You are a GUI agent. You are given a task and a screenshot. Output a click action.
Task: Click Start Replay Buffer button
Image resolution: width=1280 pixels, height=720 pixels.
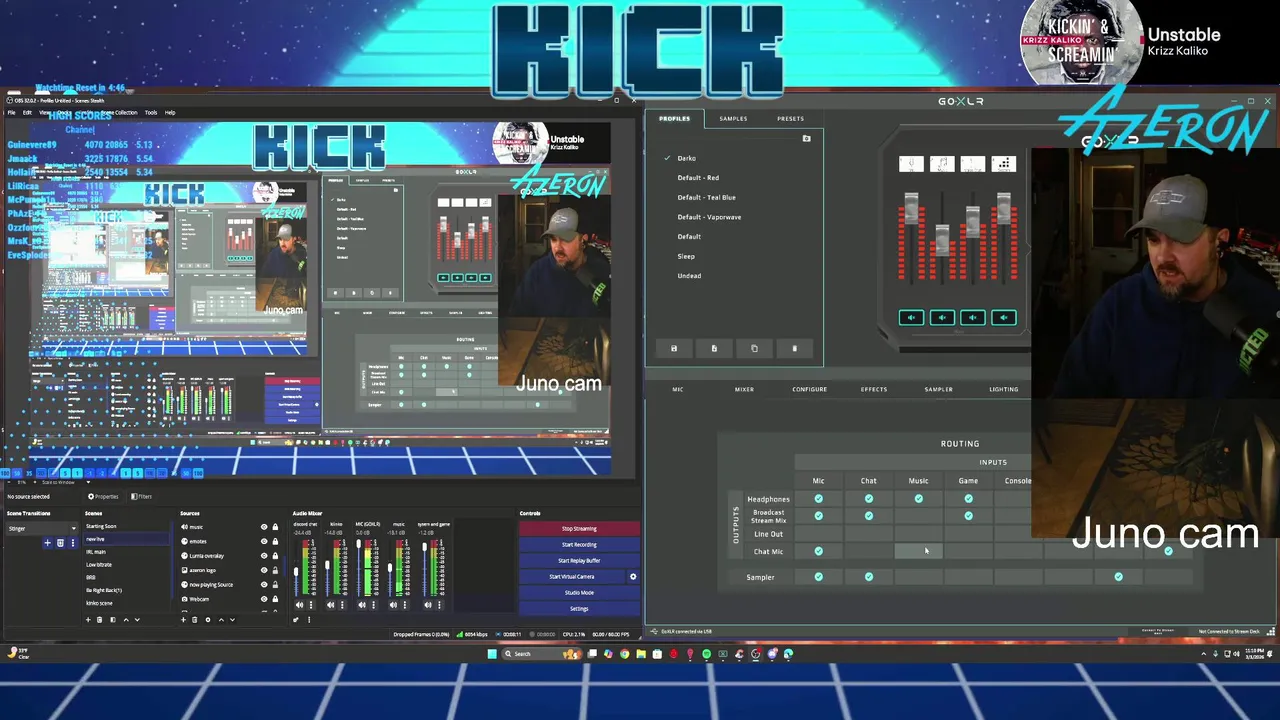[x=579, y=561]
